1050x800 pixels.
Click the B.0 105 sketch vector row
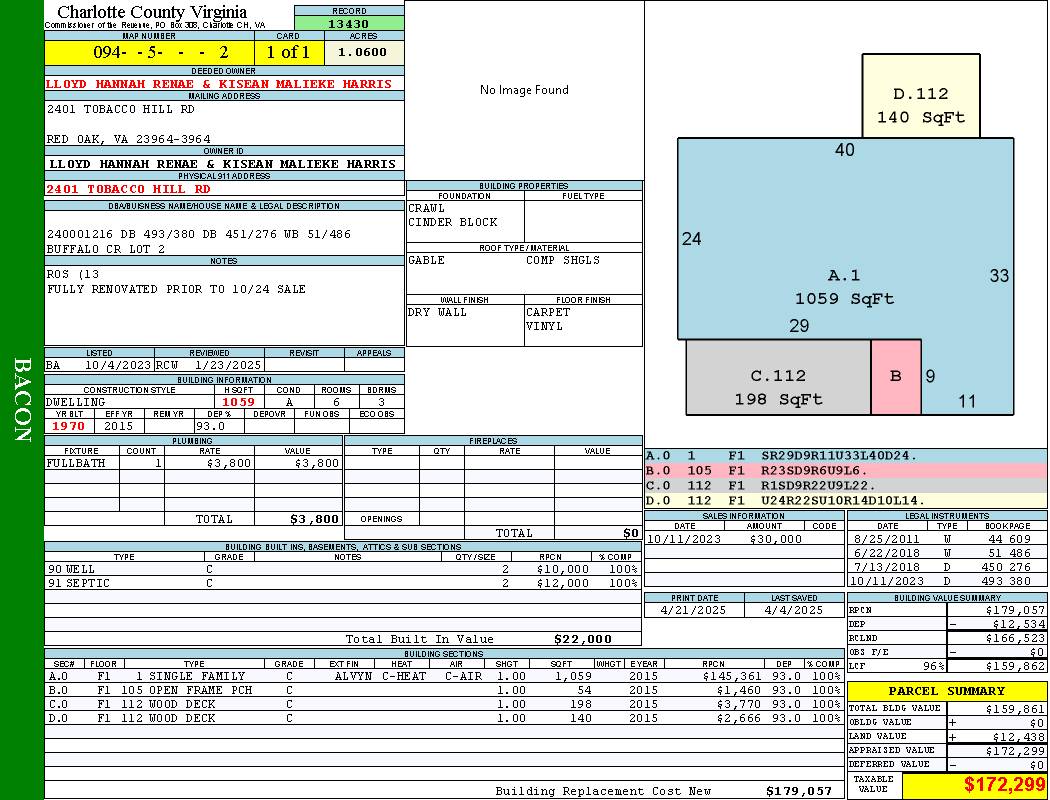[x=846, y=471]
